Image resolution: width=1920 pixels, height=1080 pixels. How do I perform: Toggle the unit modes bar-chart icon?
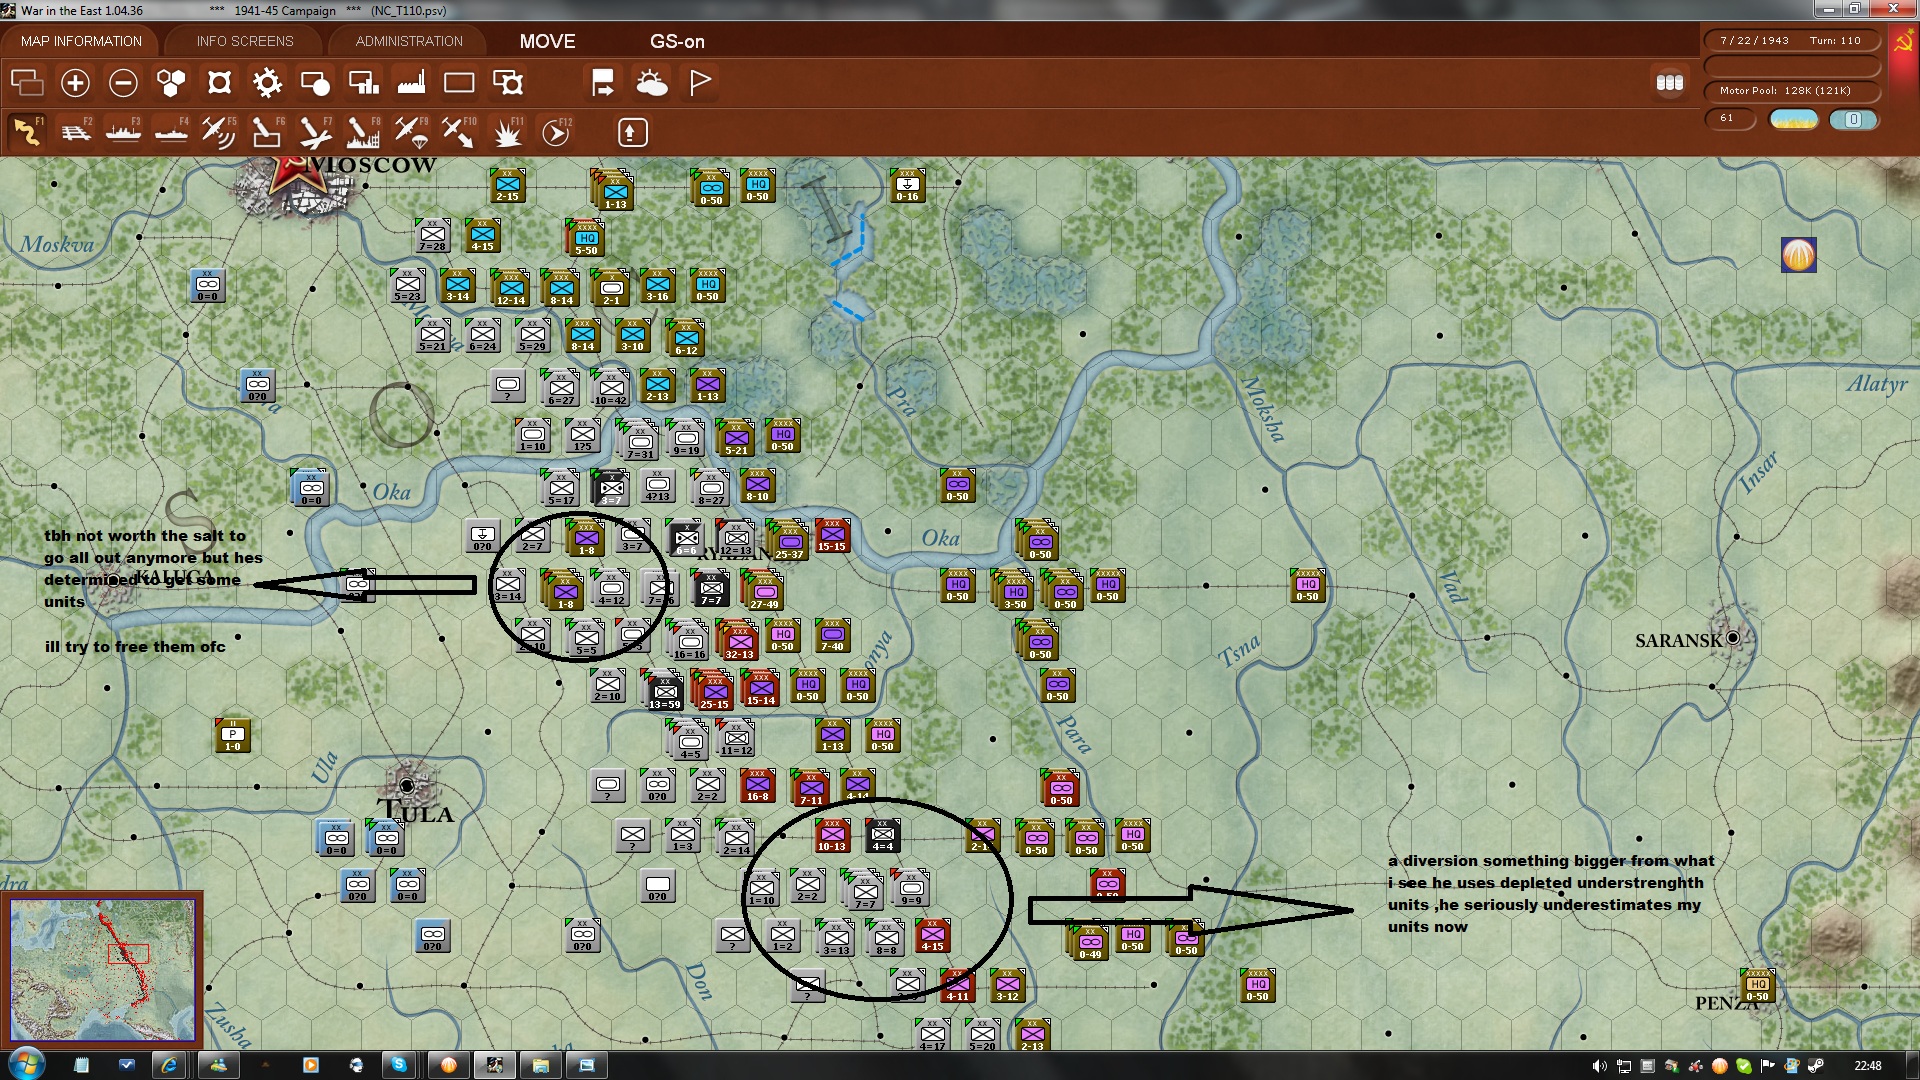(363, 83)
